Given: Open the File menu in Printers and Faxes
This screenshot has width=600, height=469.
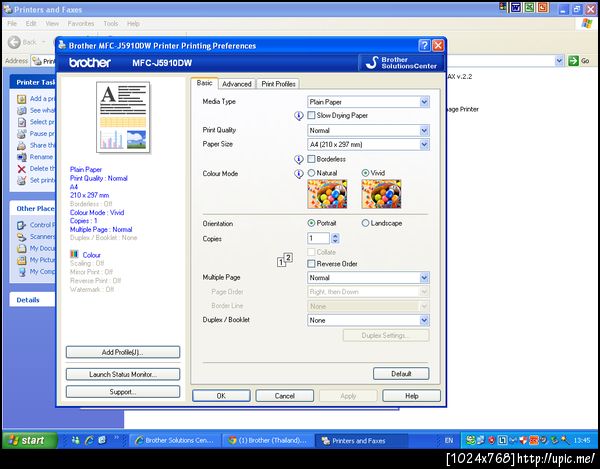Looking at the screenshot, I should coord(12,24).
